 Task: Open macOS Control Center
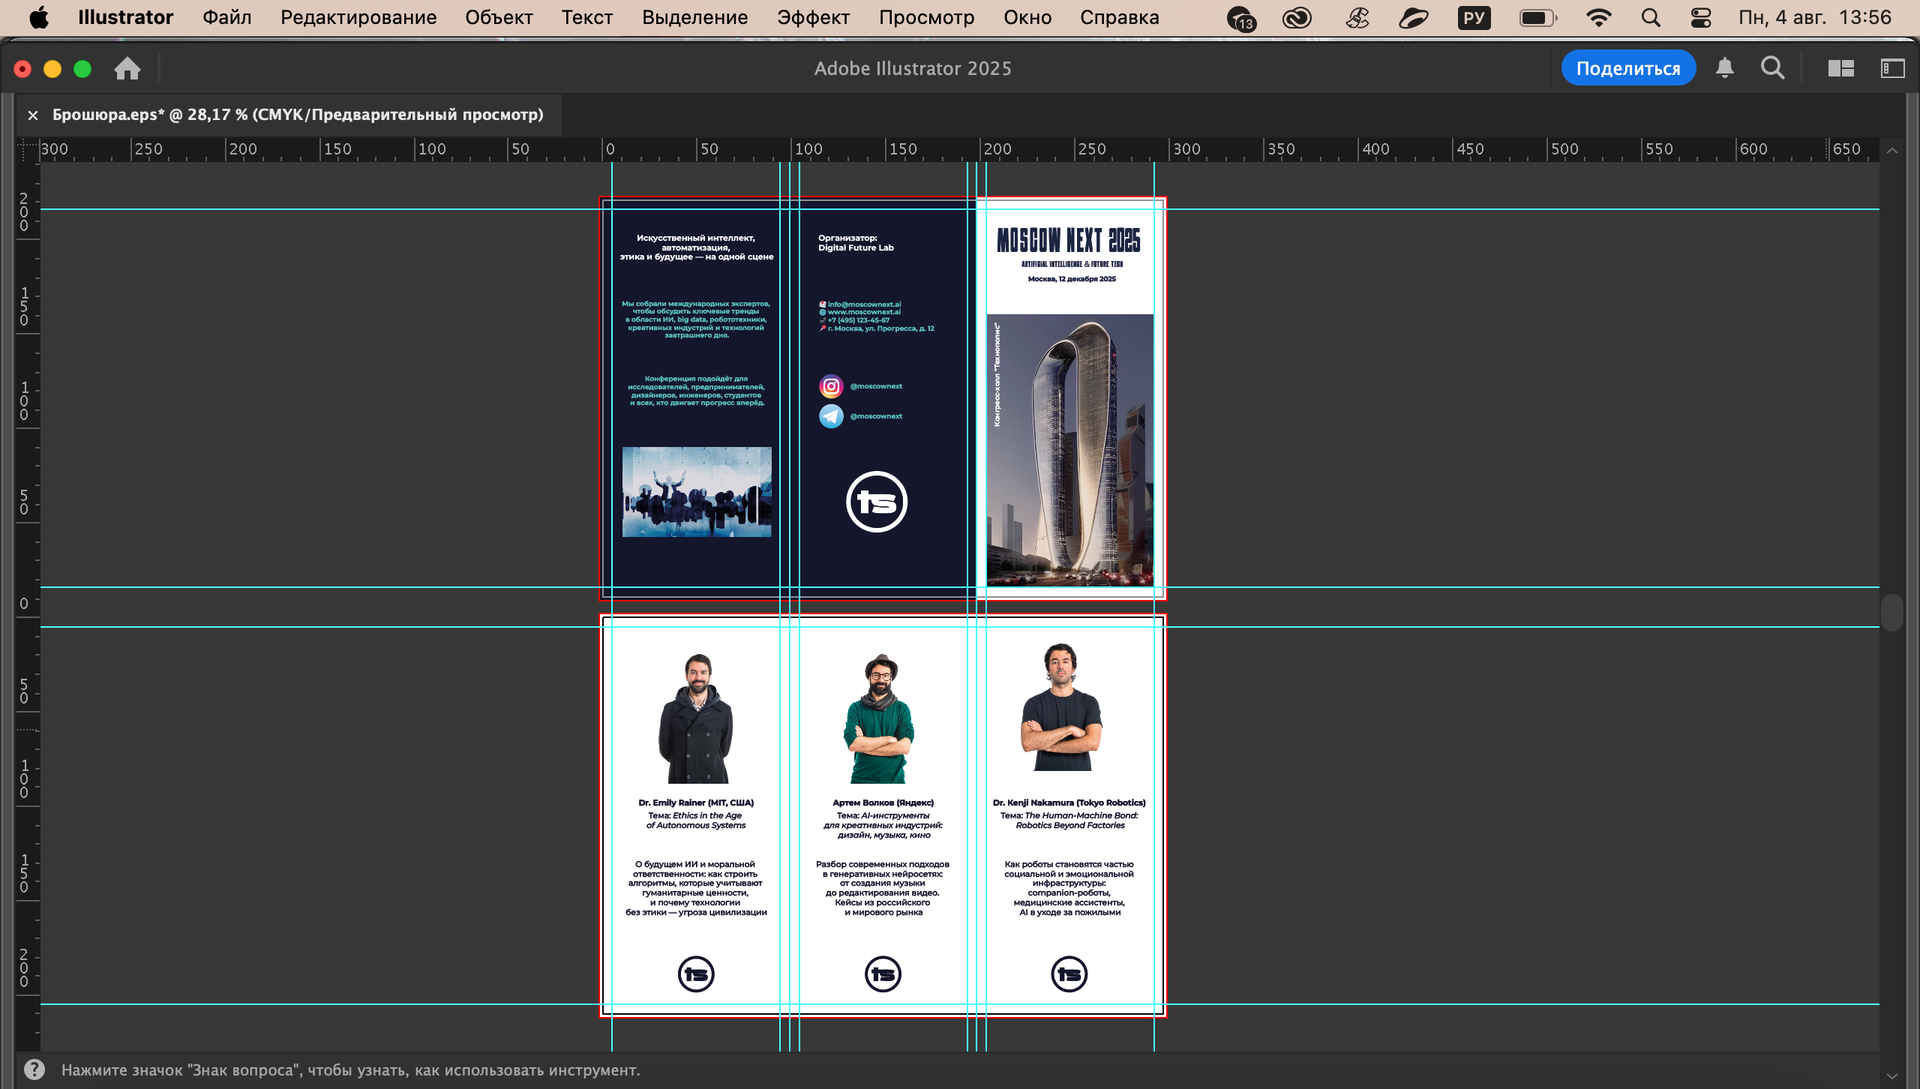point(1701,17)
